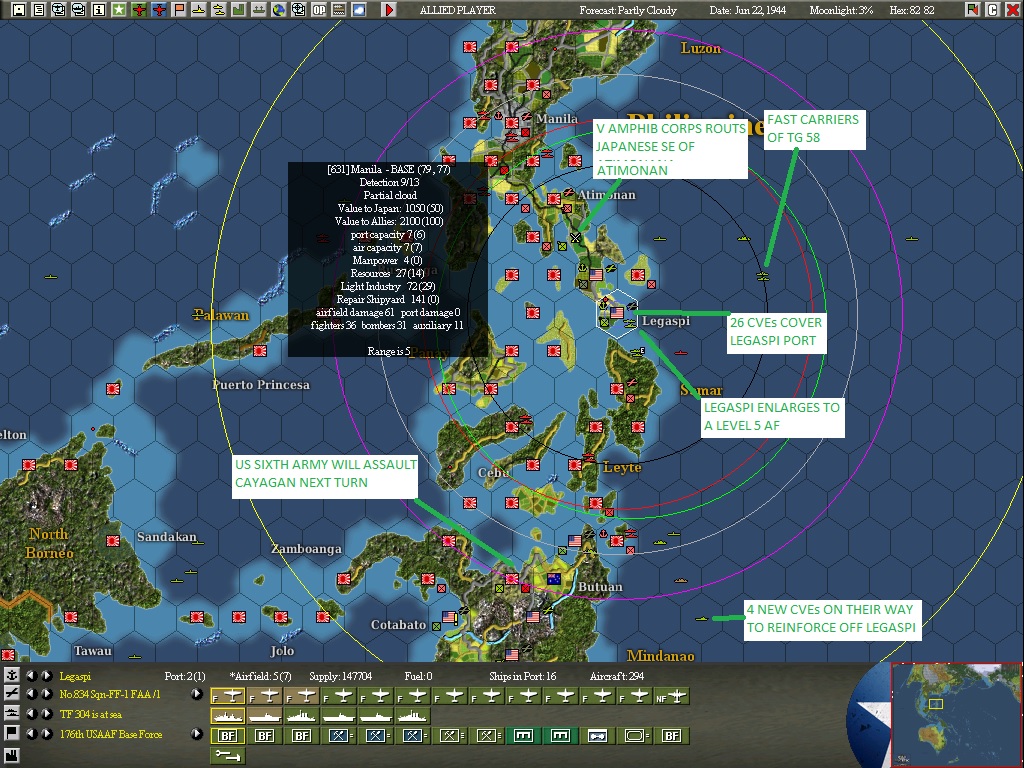Click the single yellow ship toolbar icon
Image resolution: width=1032 pixels, height=768 pixels.
[199, 9]
